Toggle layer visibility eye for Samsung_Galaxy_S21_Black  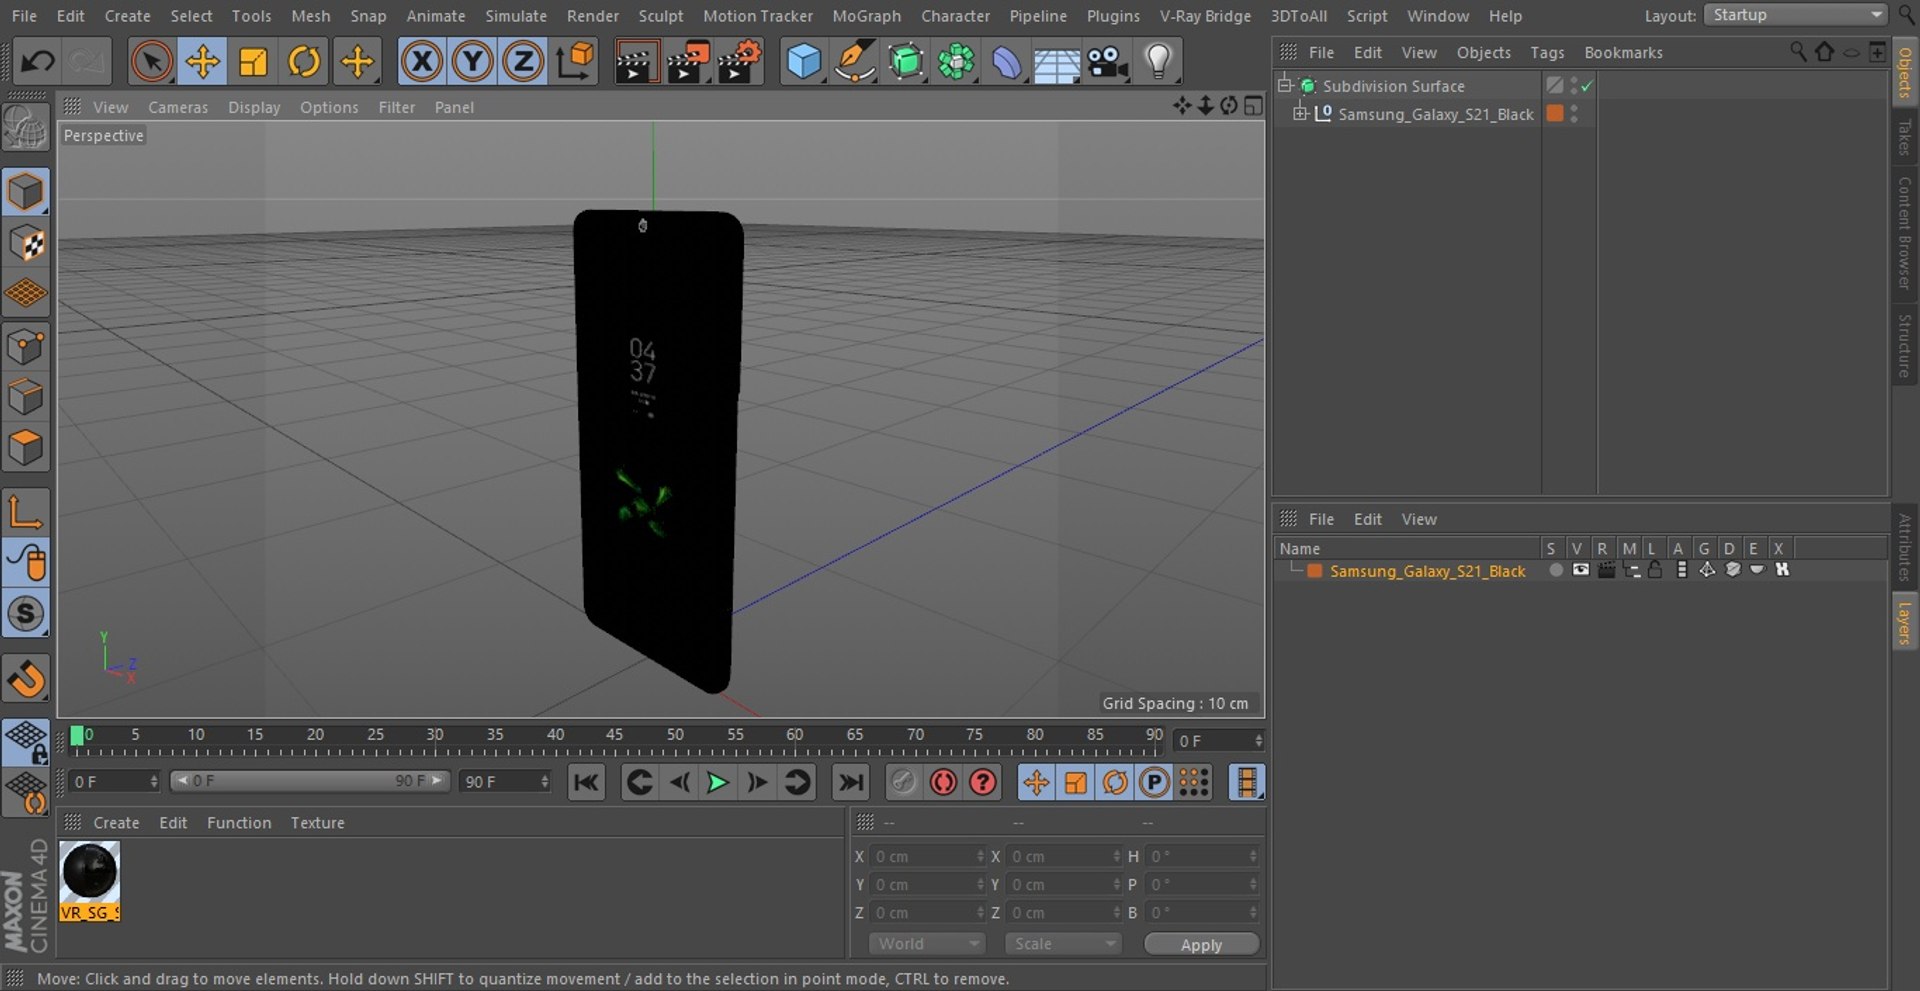pyautogui.click(x=1580, y=570)
